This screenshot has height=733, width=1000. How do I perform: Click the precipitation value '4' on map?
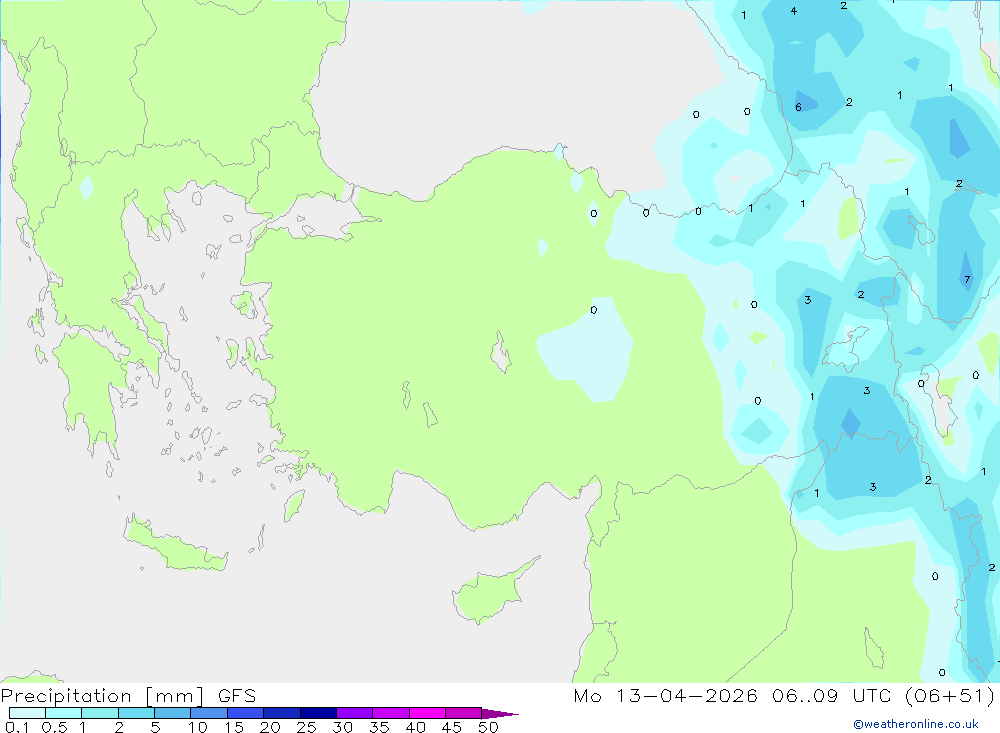pos(793,11)
